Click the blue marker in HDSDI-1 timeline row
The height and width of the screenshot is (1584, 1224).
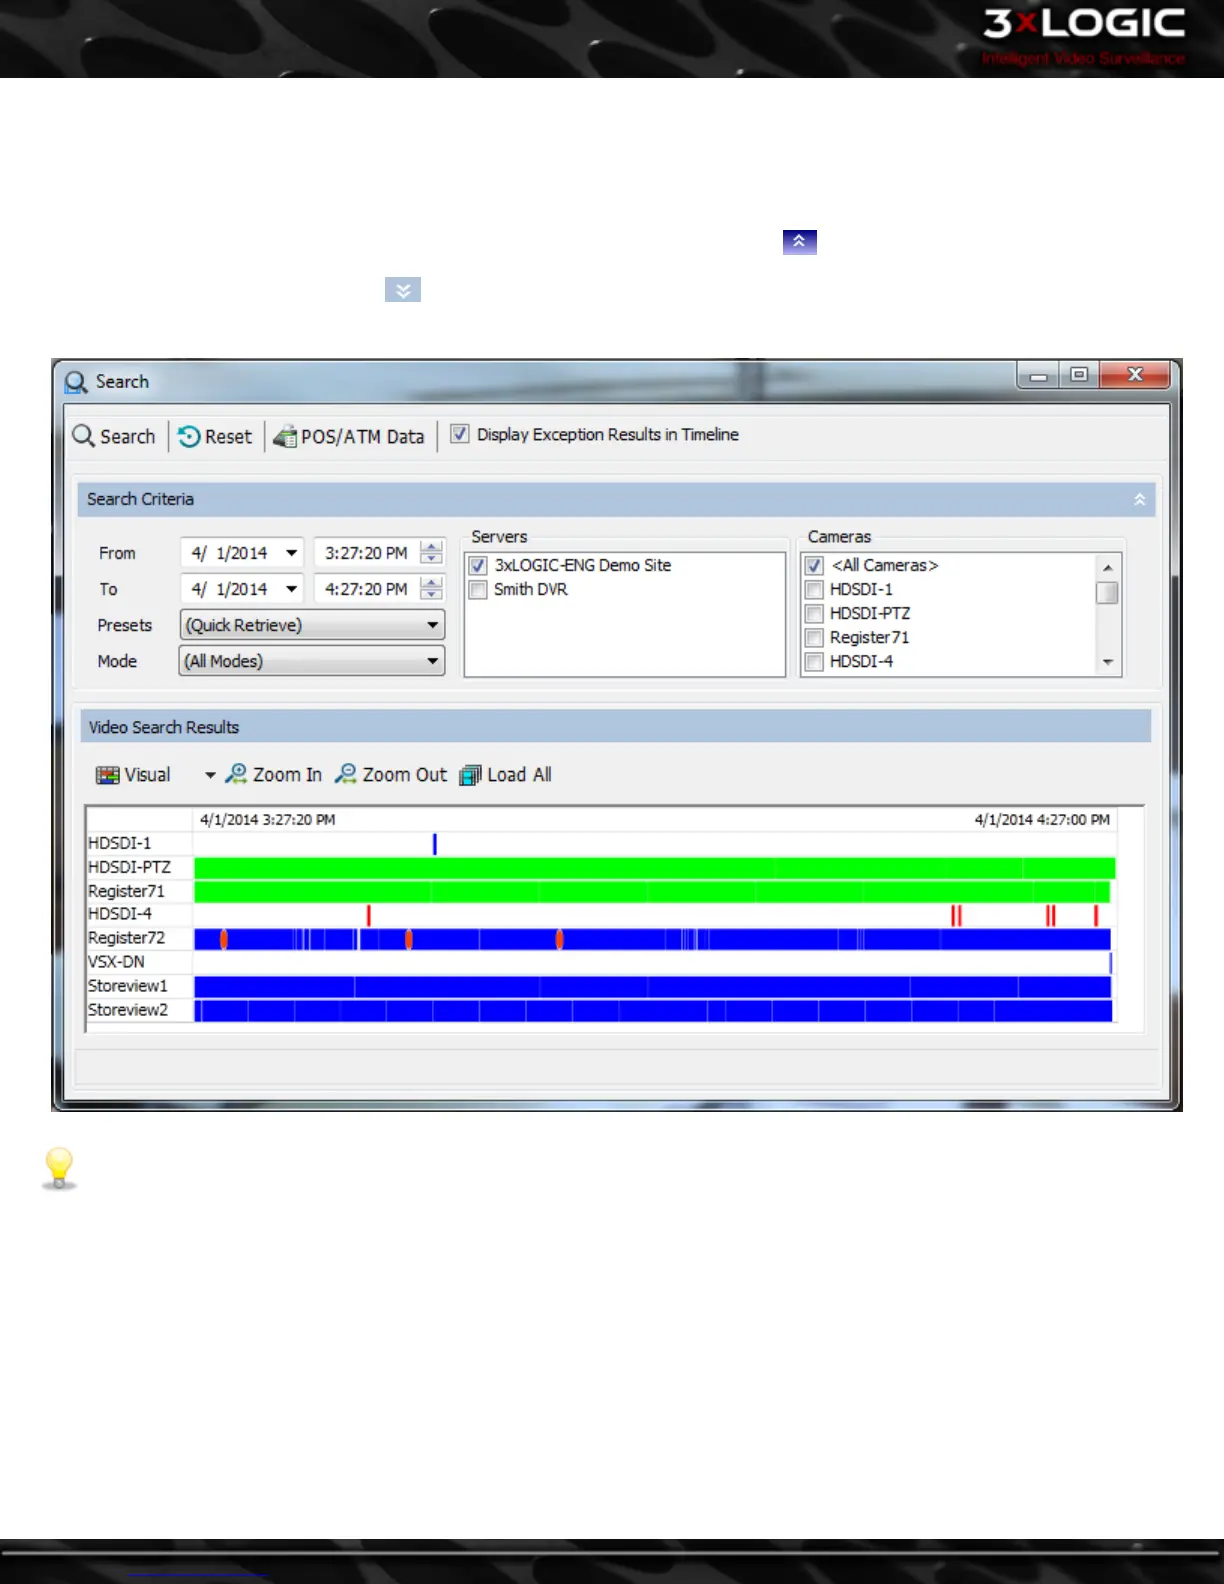pos(435,844)
